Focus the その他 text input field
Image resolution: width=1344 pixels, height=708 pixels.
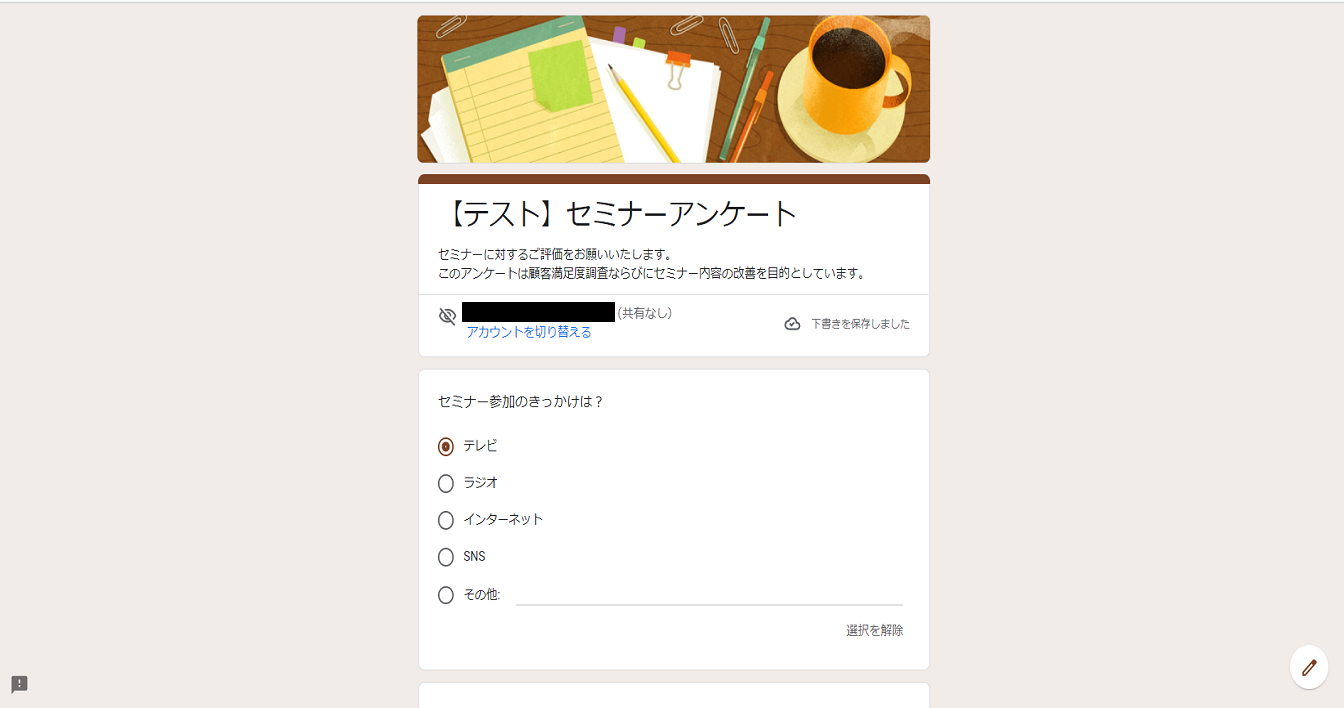click(709, 594)
